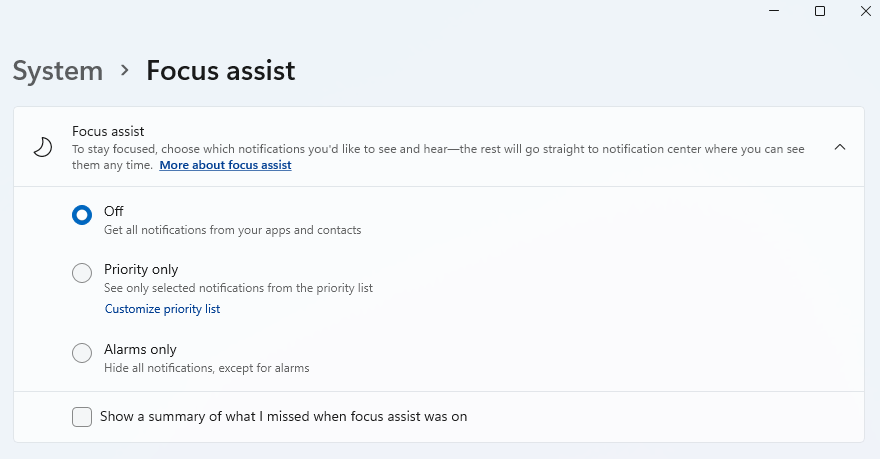Click 'See only selected notifications' description
880x459 pixels.
point(238,288)
